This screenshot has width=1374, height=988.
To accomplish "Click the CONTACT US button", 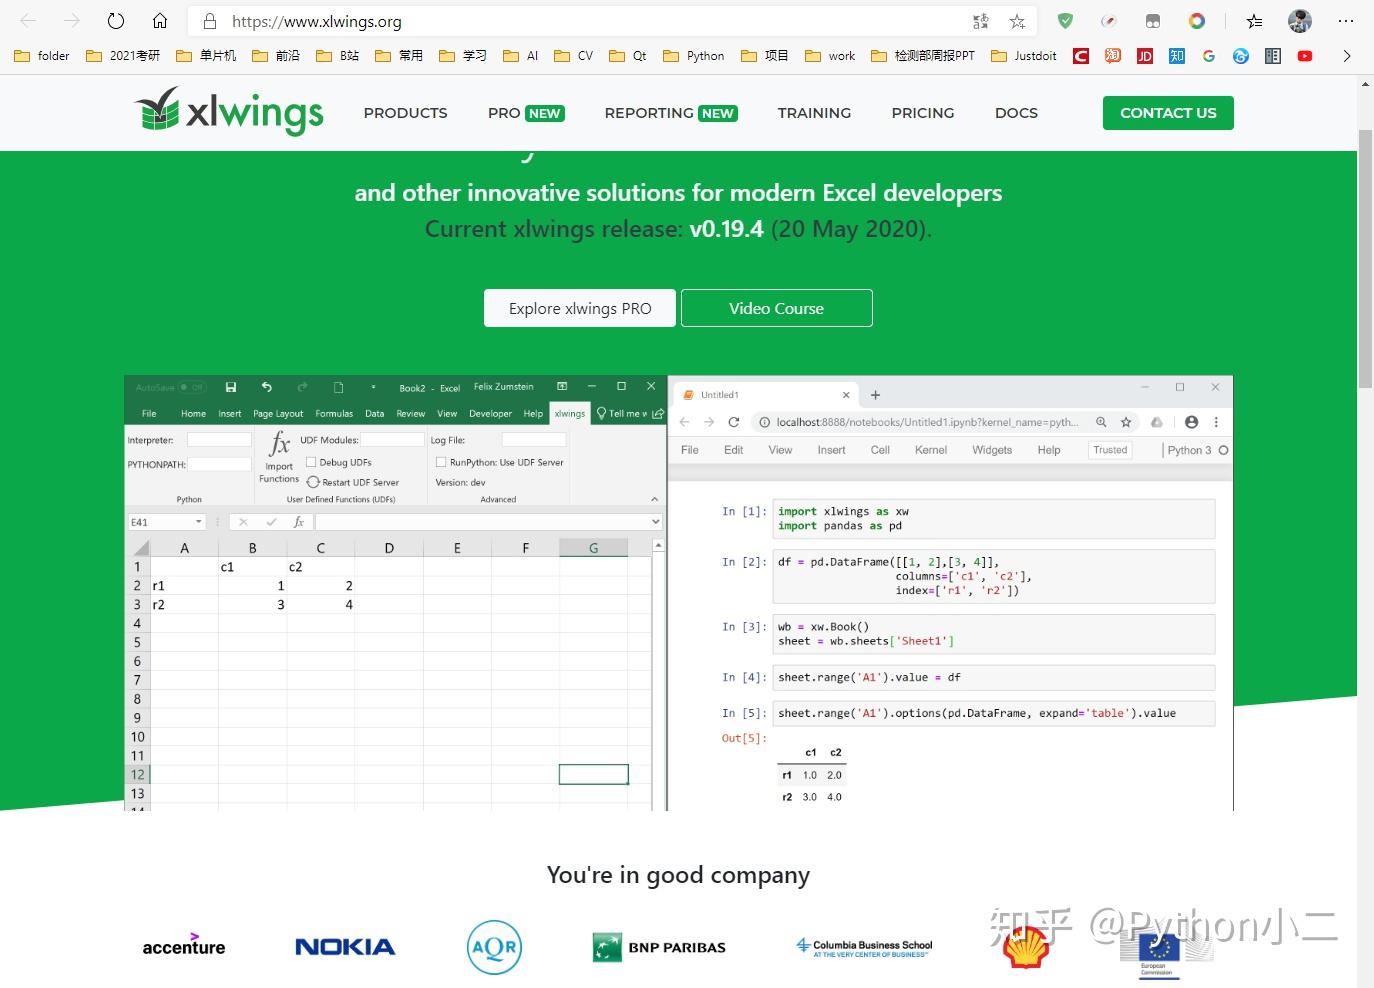I will coord(1167,112).
